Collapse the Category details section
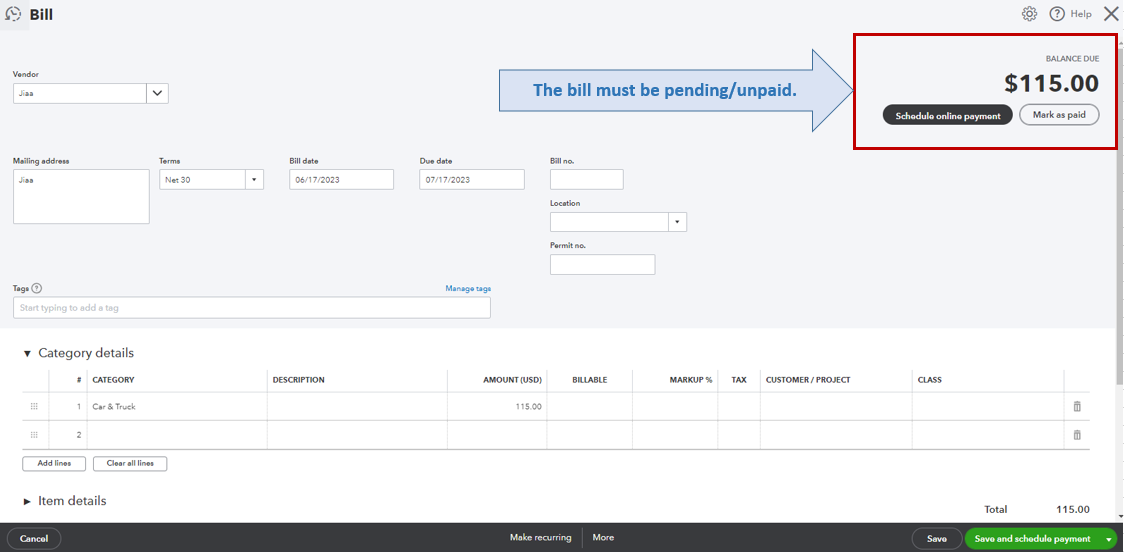This screenshot has height=552, width=1124. coord(28,354)
